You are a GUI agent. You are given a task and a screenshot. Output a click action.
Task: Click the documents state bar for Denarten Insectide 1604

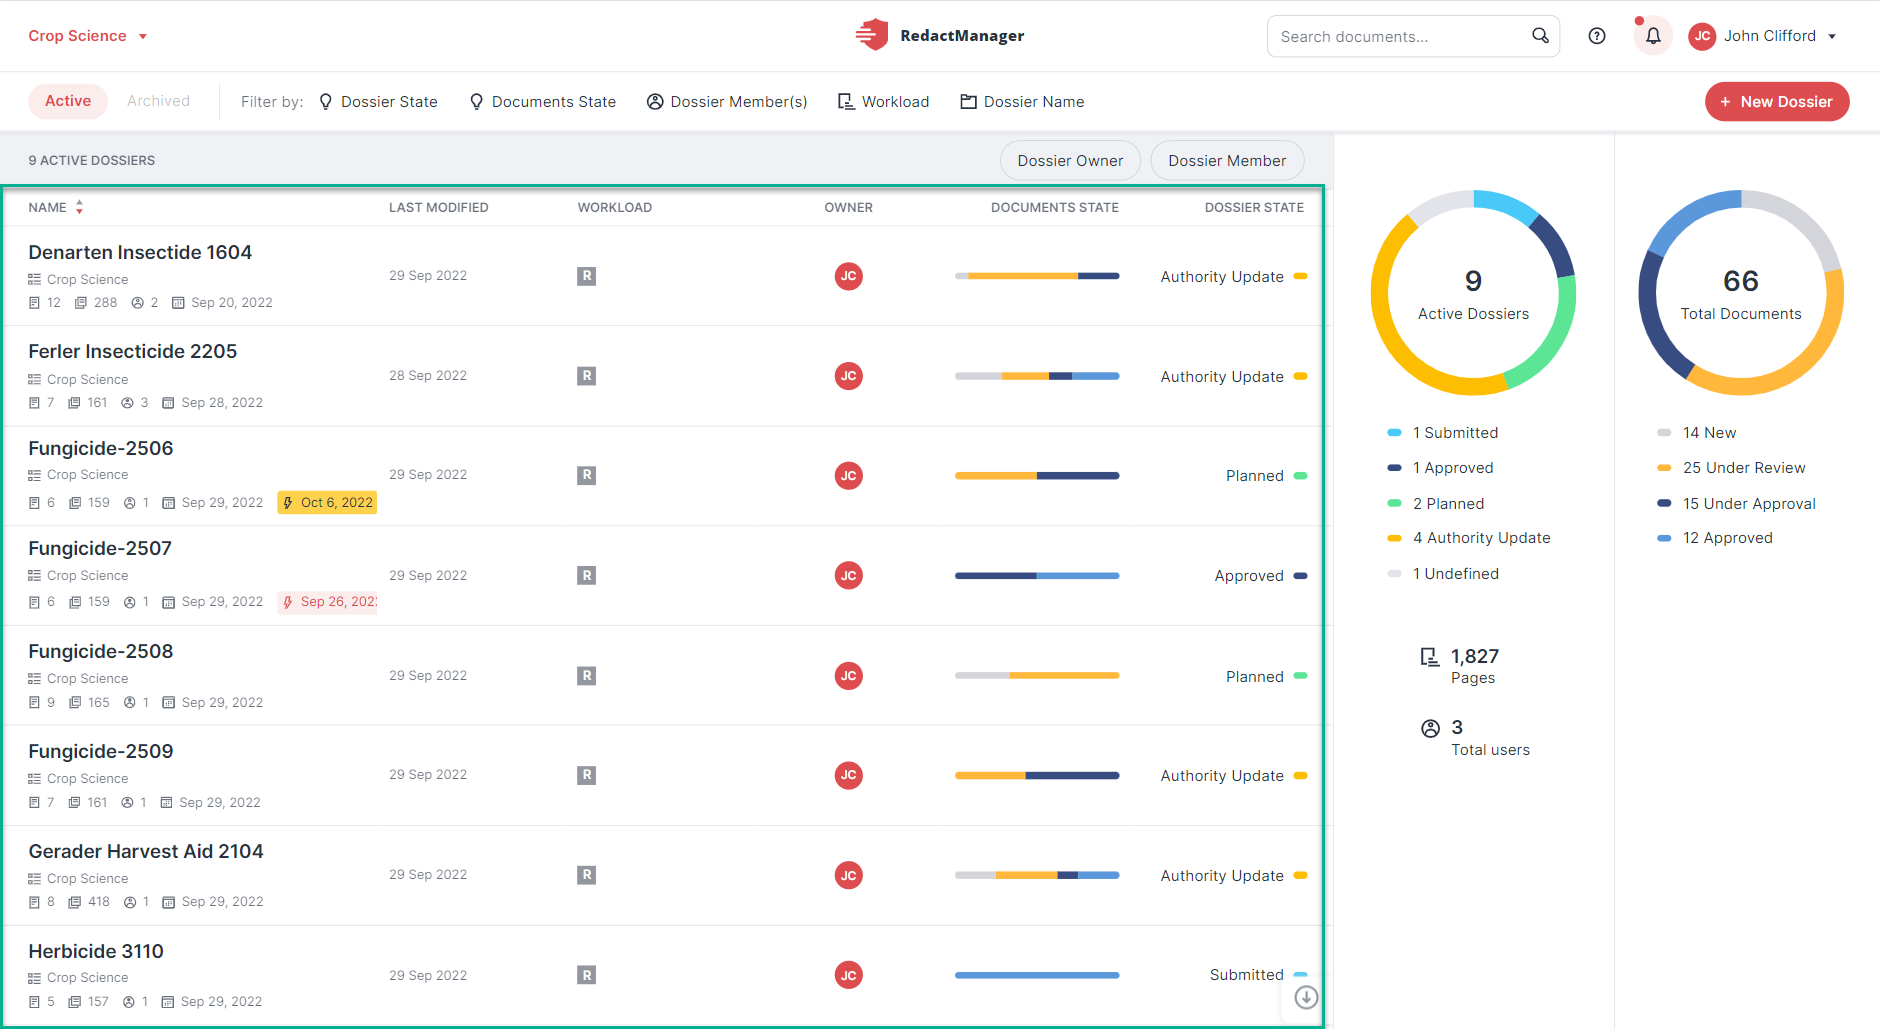pos(1037,276)
